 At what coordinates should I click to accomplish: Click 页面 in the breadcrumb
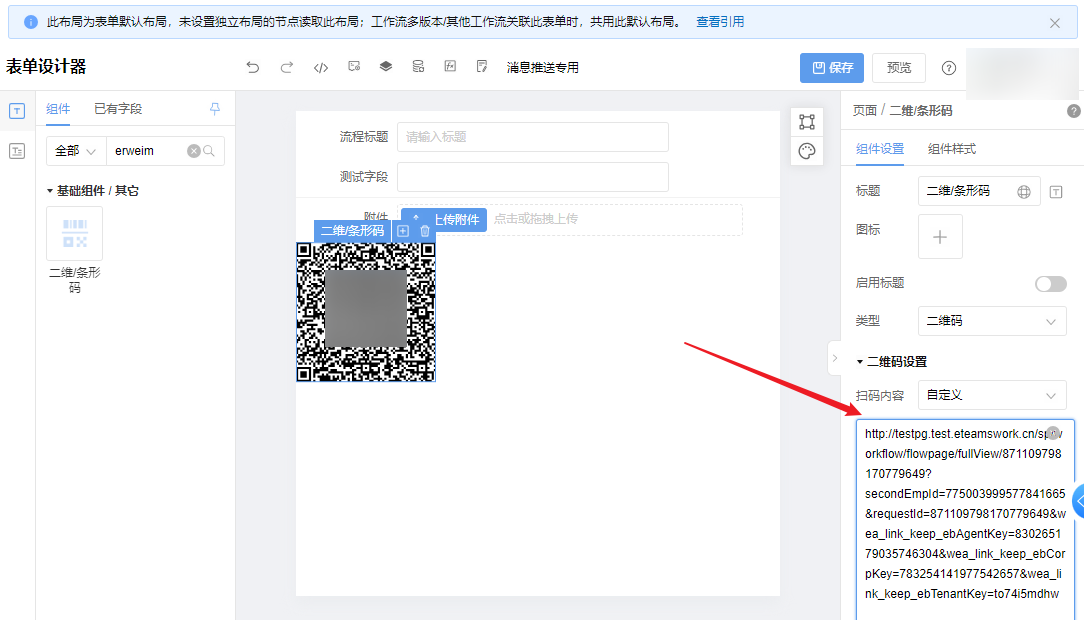coord(865,111)
